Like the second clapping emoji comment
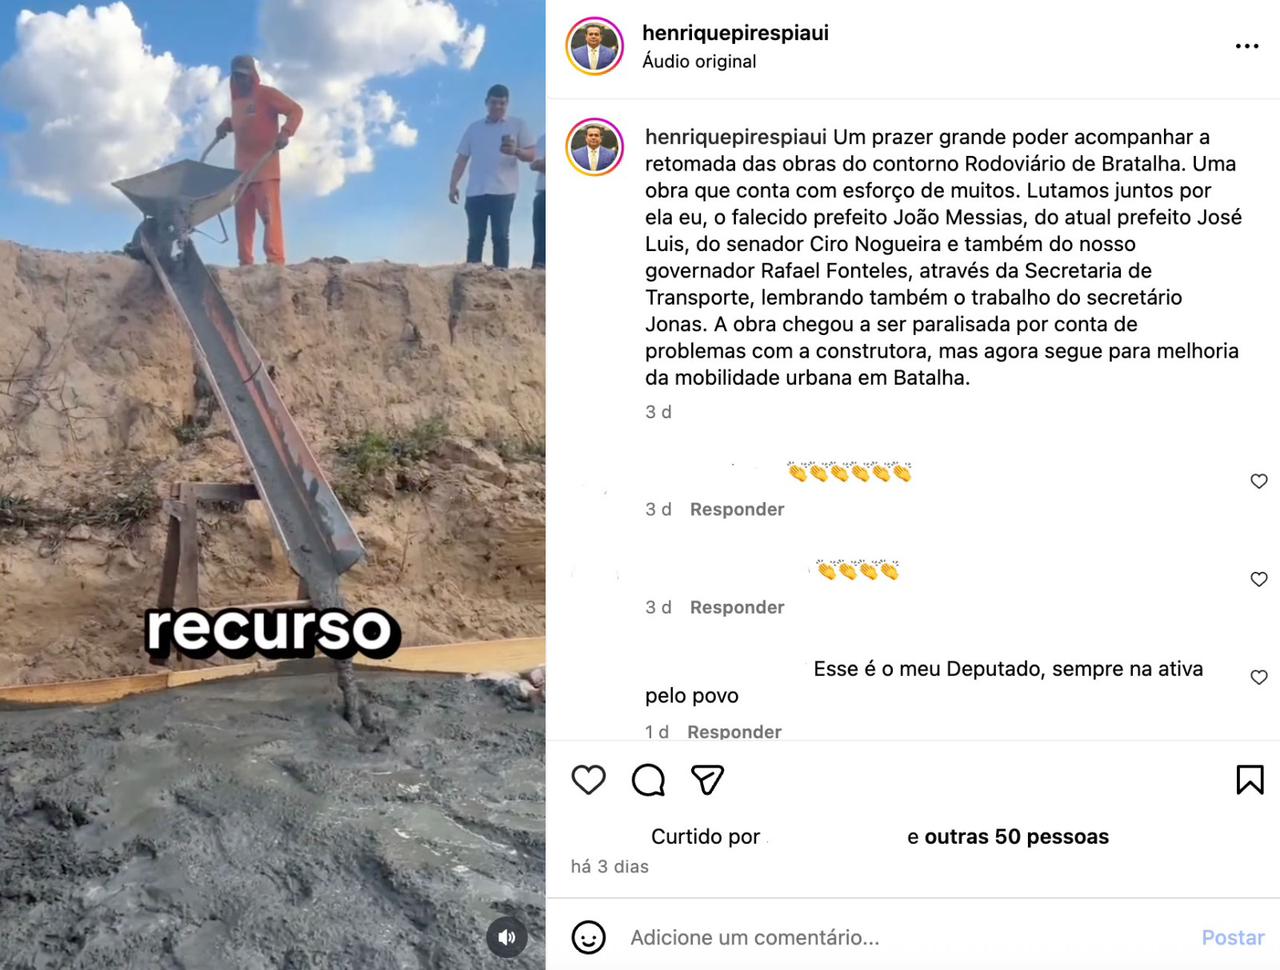This screenshot has width=1280, height=970. (1259, 579)
